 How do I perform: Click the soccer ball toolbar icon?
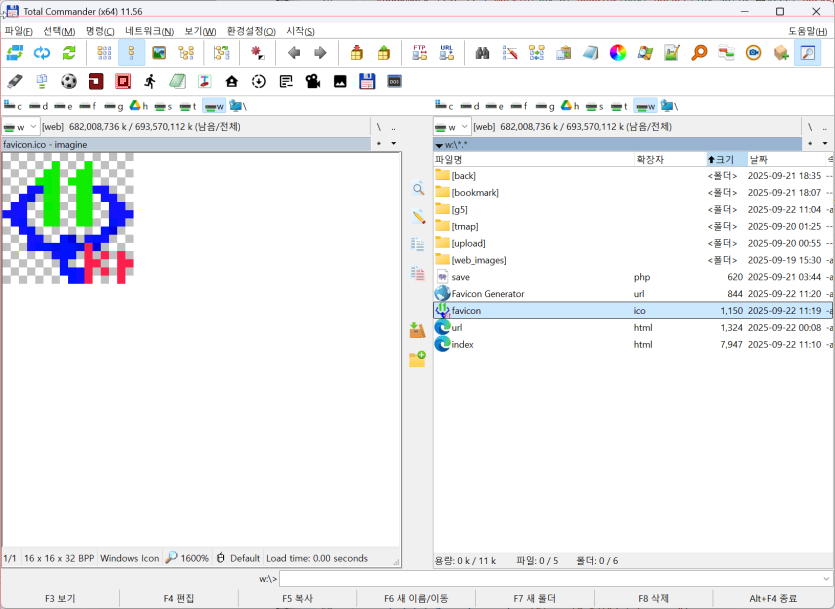(69, 81)
